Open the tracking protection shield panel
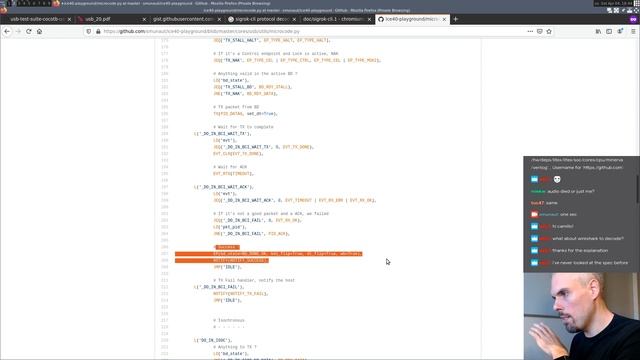 point(89,31)
